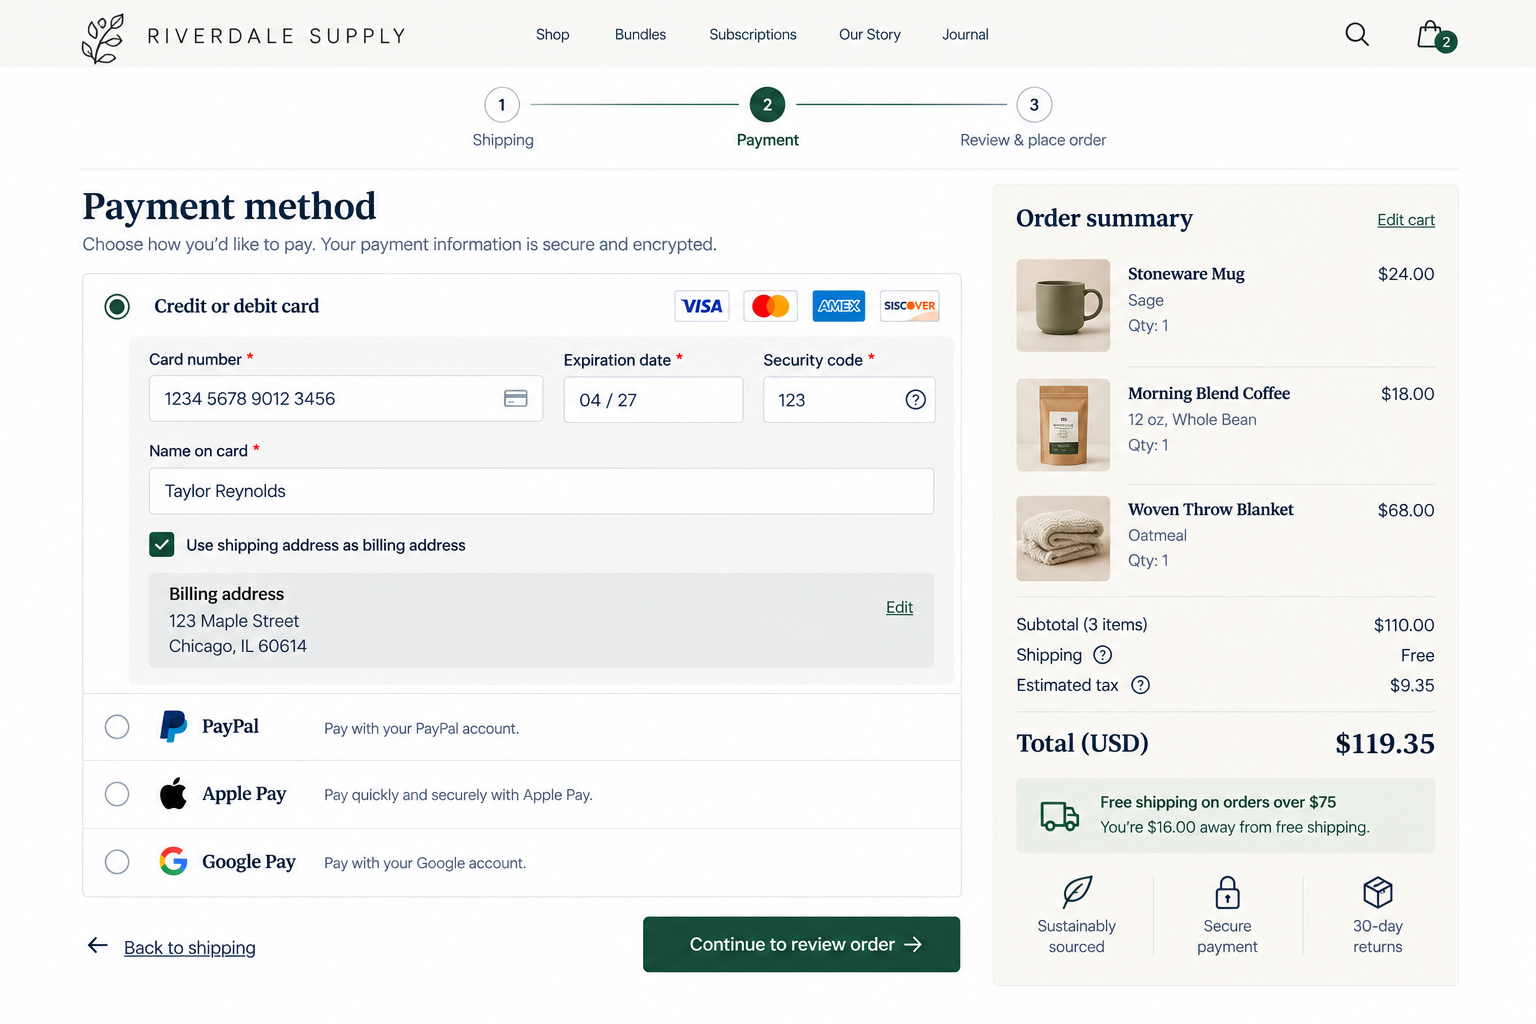Click the Card number input field
Viewport: 1536px width, 1024px height.
coord(346,399)
